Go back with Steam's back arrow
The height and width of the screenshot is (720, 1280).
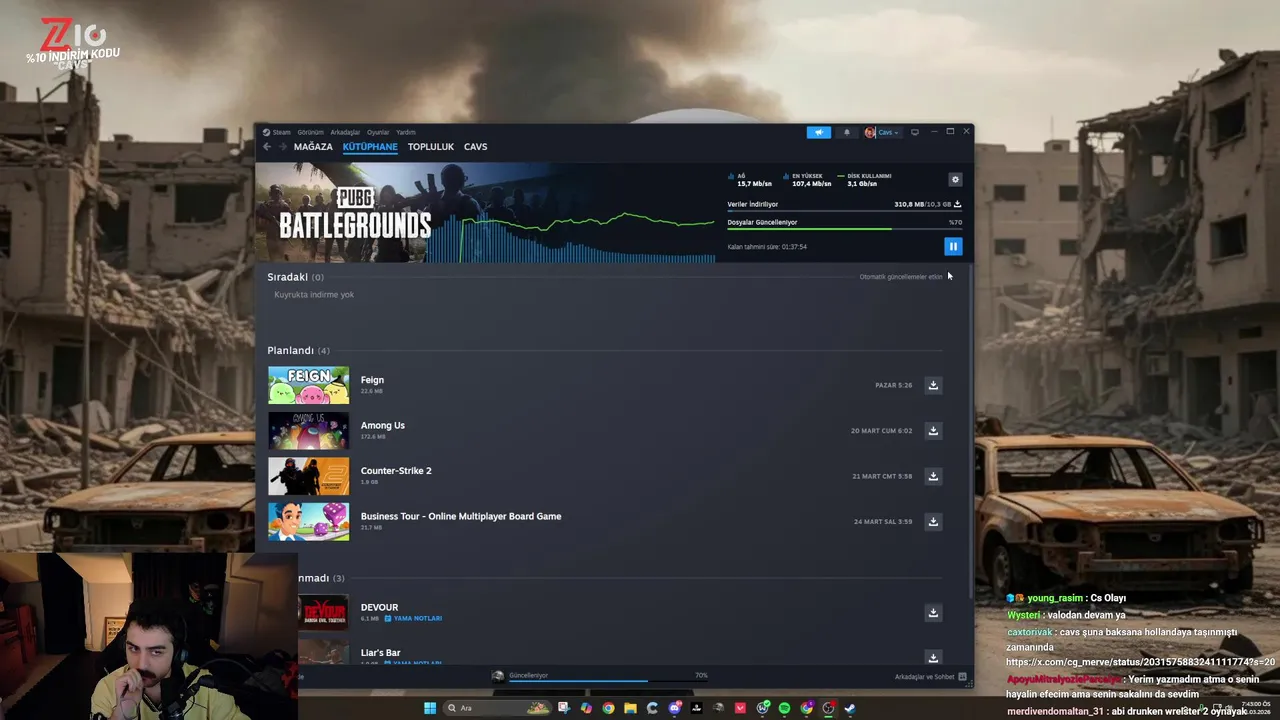(267, 147)
